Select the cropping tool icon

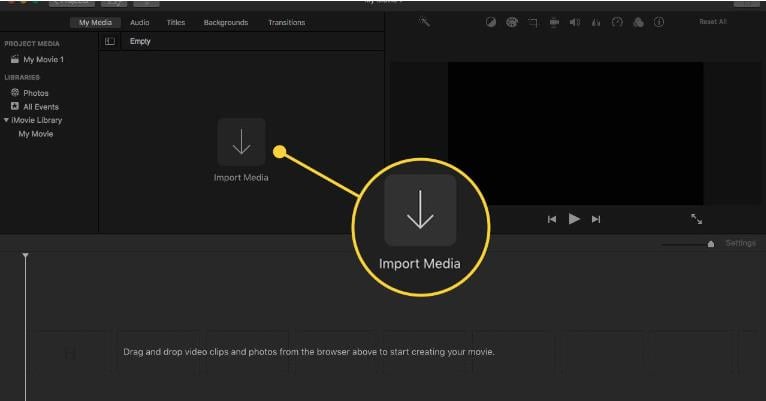[532, 22]
